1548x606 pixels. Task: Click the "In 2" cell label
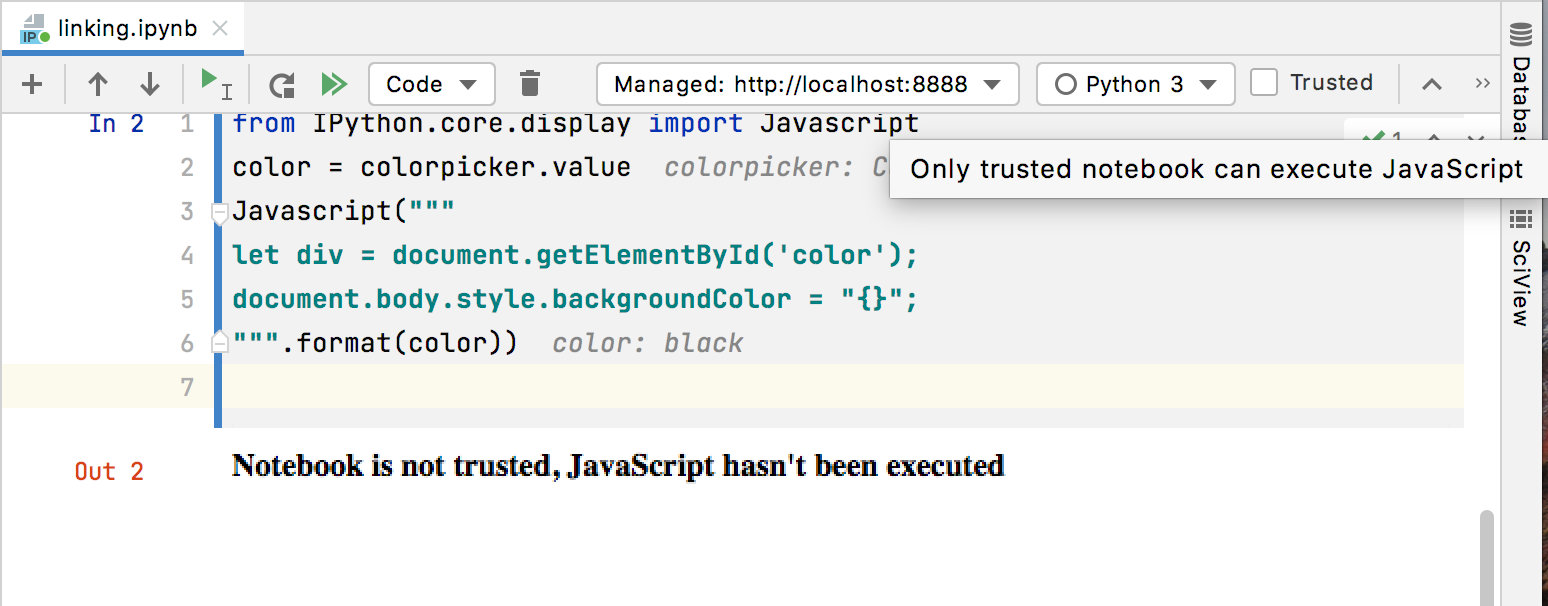(116, 124)
